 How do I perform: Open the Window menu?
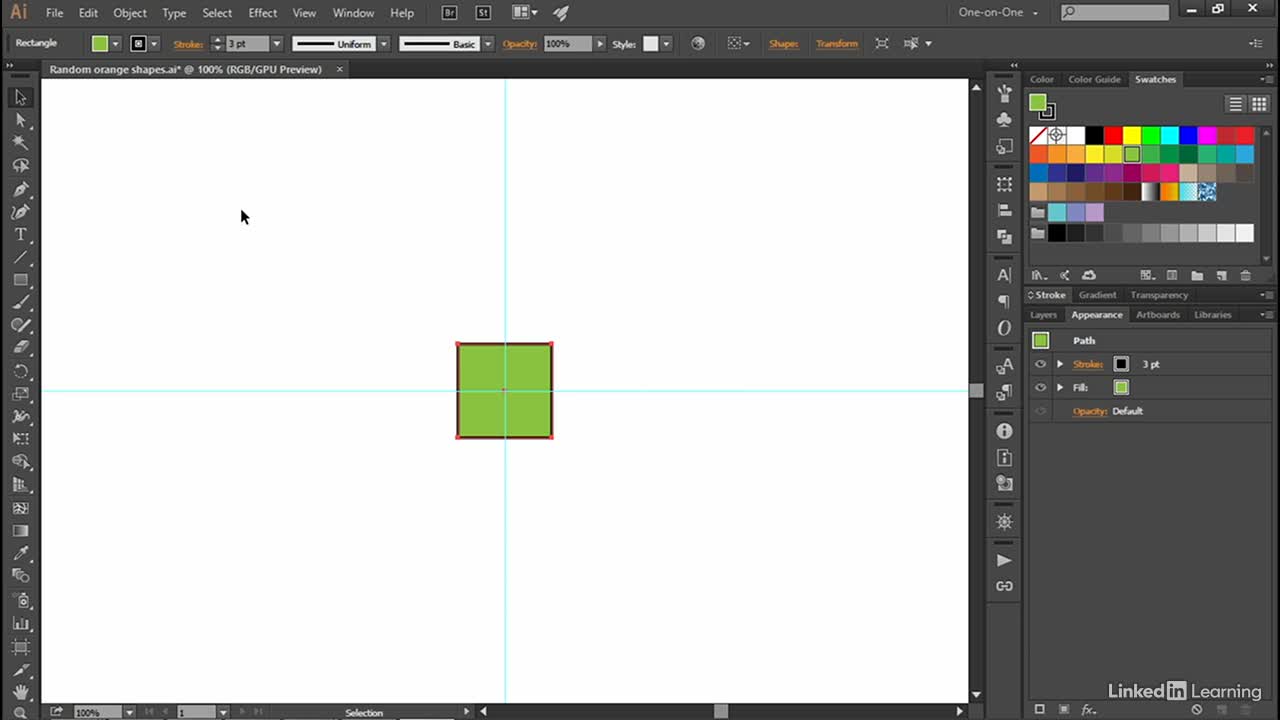(x=353, y=13)
